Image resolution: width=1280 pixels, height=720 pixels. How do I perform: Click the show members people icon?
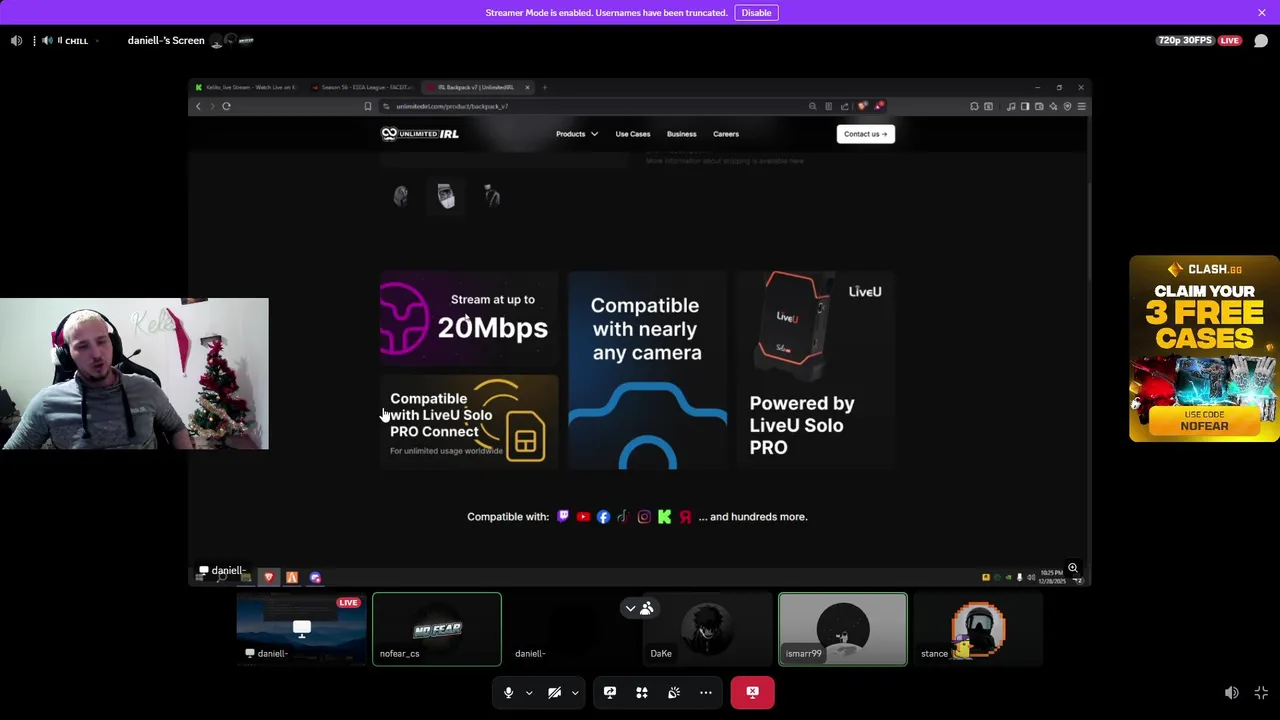647,609
